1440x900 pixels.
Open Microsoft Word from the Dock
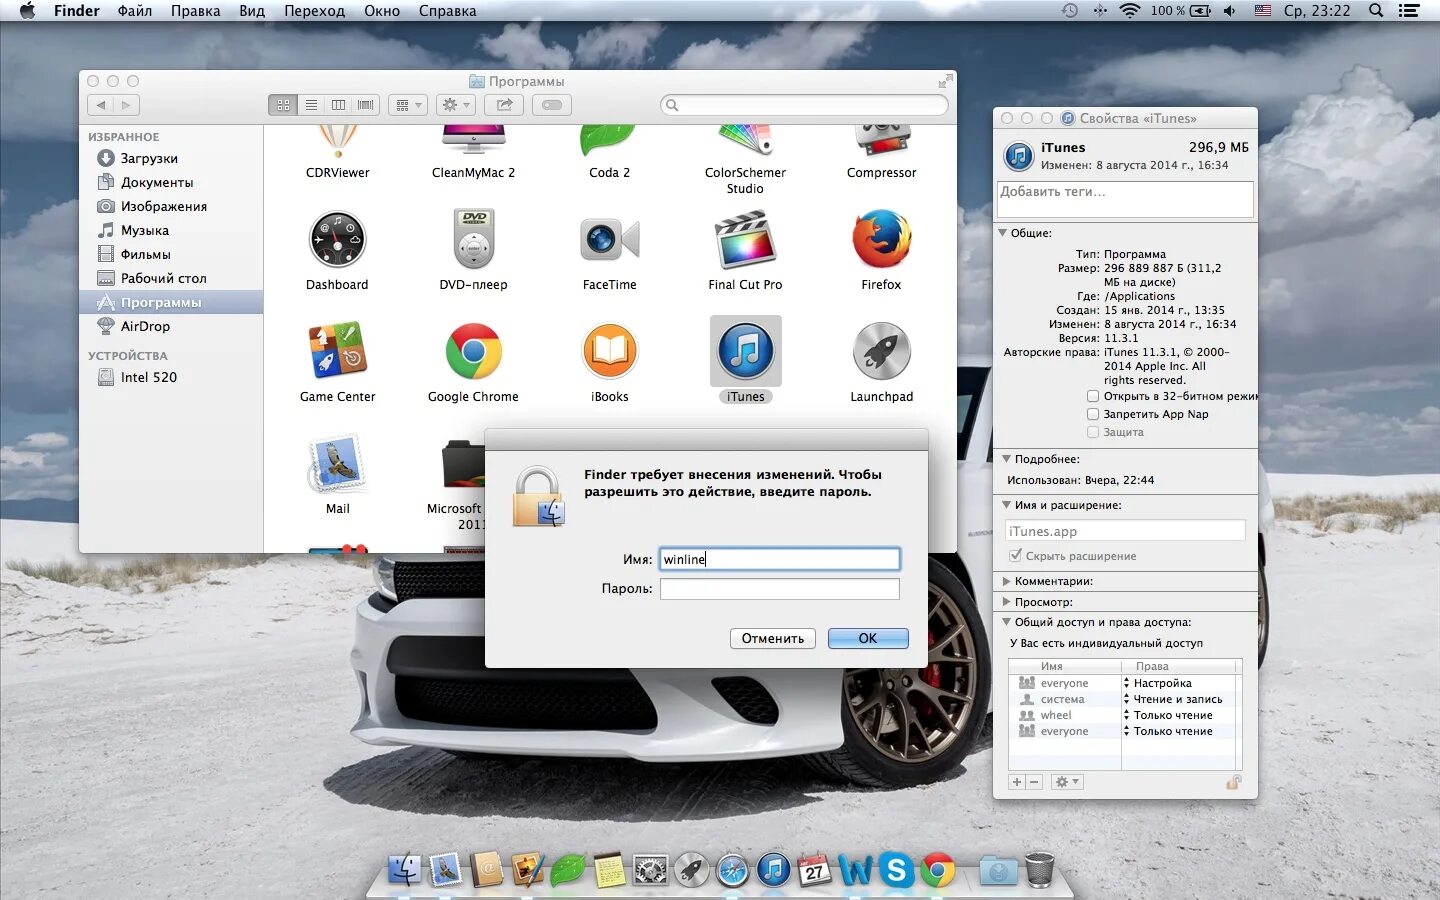click(855, 870)
